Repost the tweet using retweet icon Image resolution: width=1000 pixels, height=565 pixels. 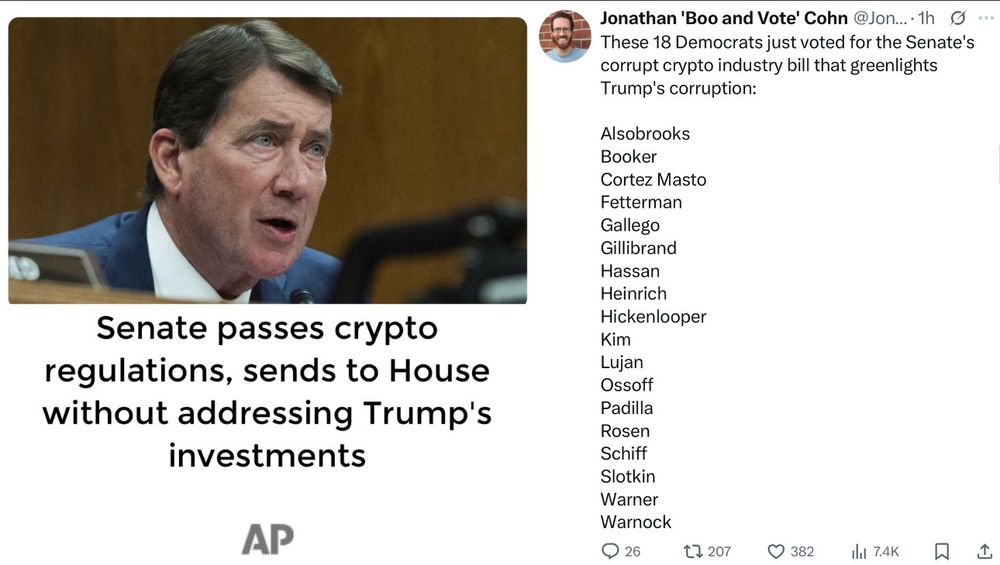pos(692,551)
